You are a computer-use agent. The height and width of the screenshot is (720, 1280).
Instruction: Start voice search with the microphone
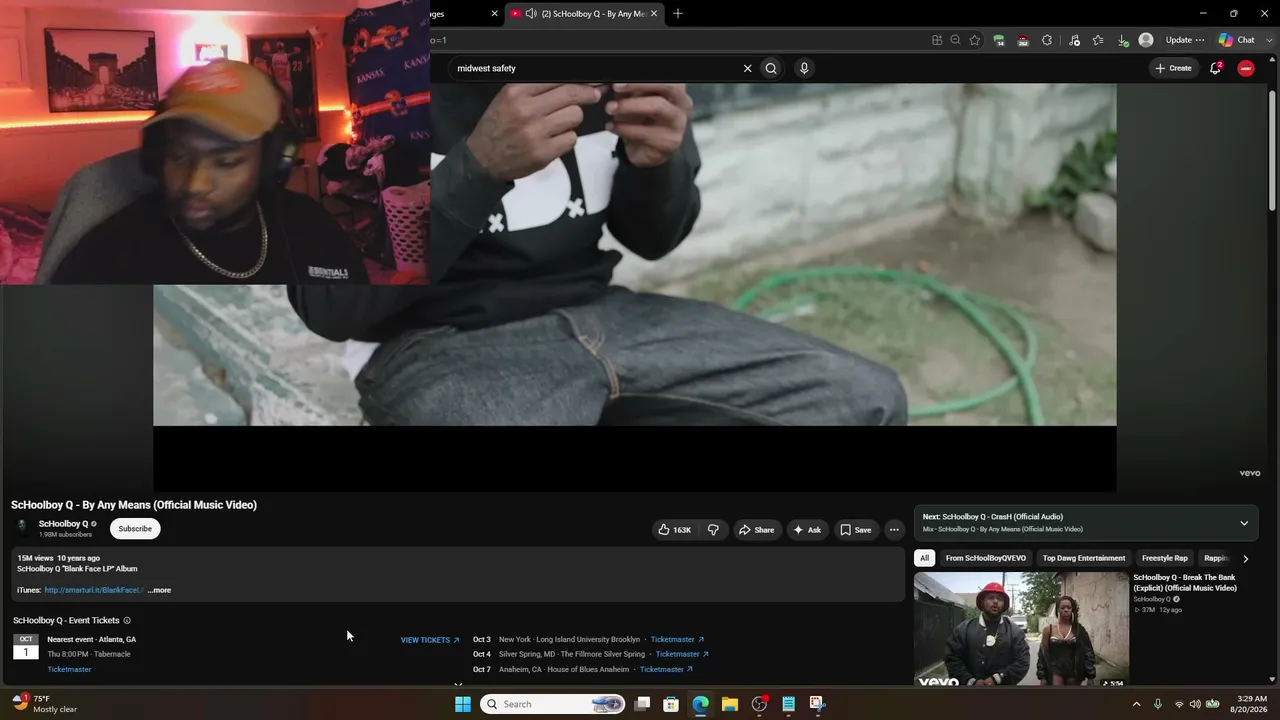[804, 68]
